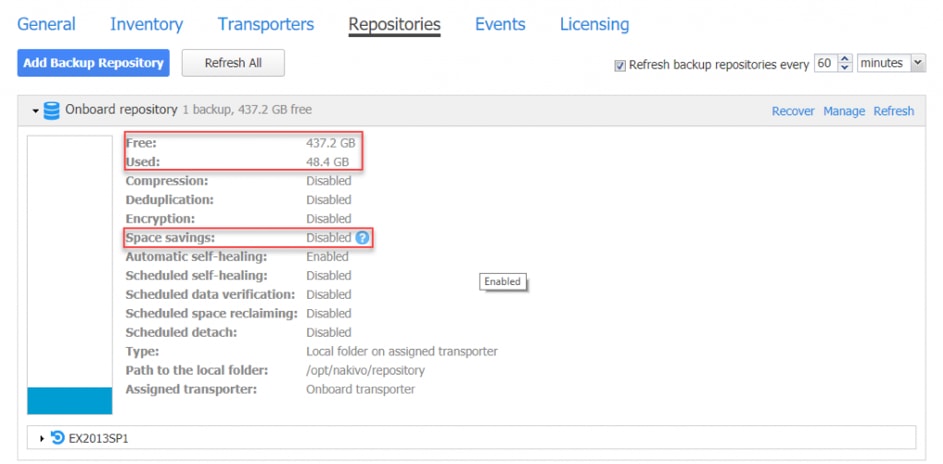This screenshot has height=464, width=943.
Task: Click the Recover link
Action: (x=793, y=111)
